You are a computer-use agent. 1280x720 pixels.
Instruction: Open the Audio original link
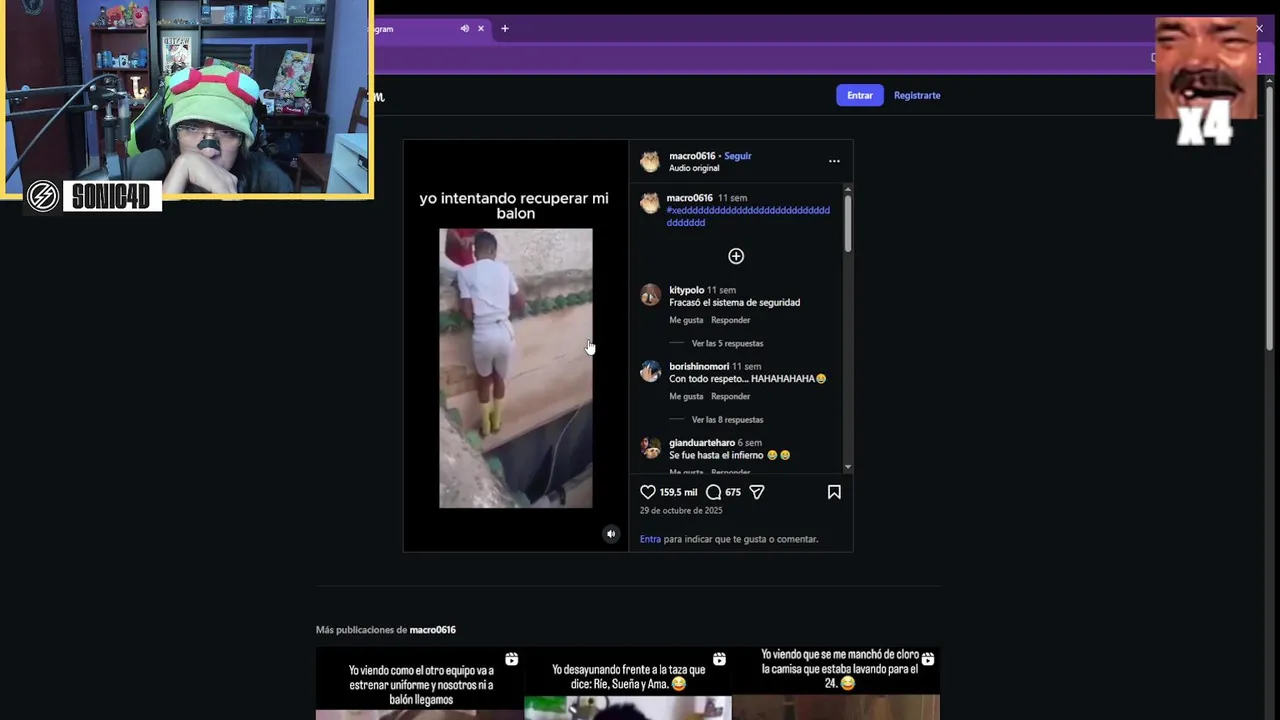pos(694,168)
